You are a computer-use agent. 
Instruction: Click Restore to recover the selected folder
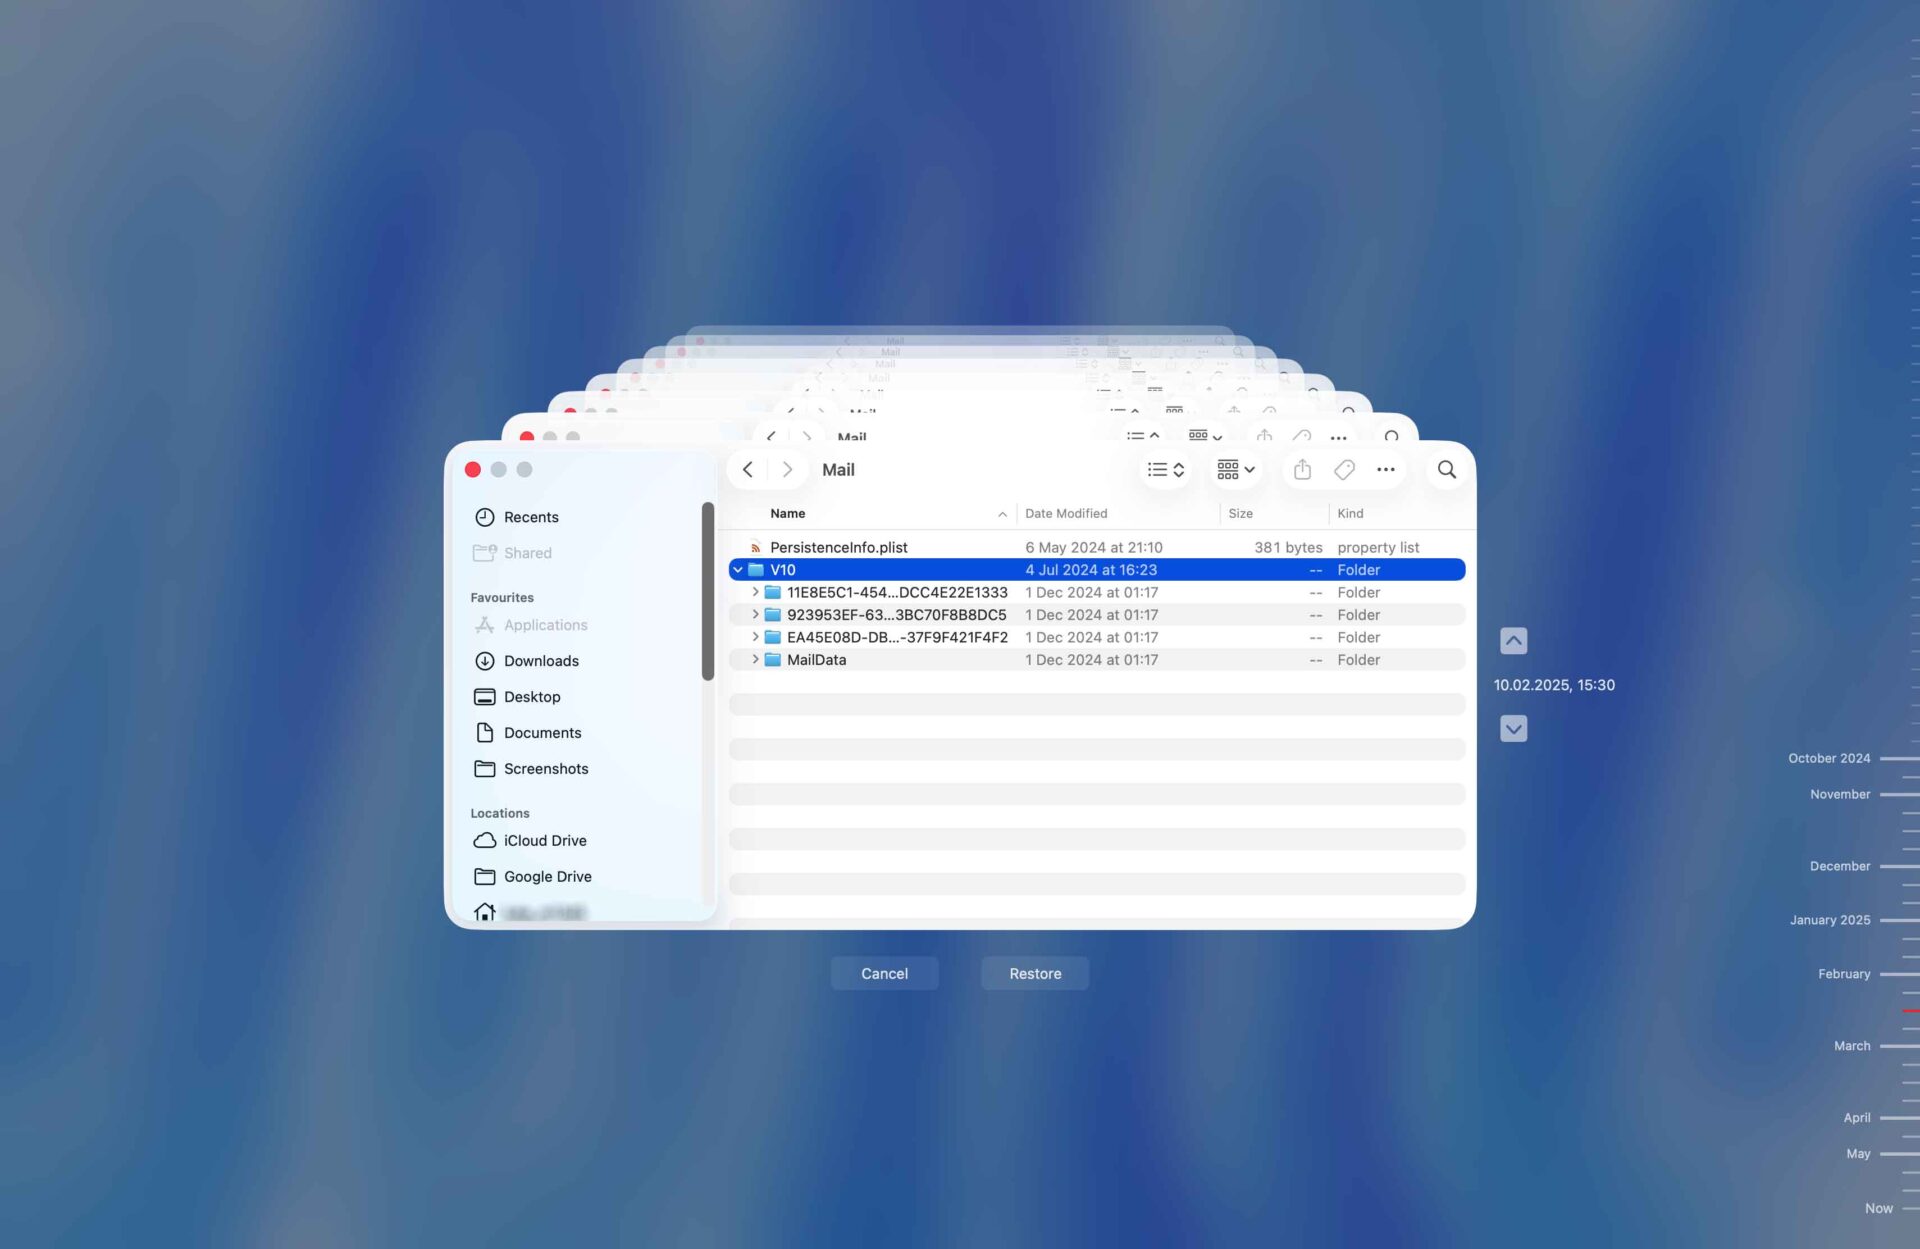pos(1034,973)
